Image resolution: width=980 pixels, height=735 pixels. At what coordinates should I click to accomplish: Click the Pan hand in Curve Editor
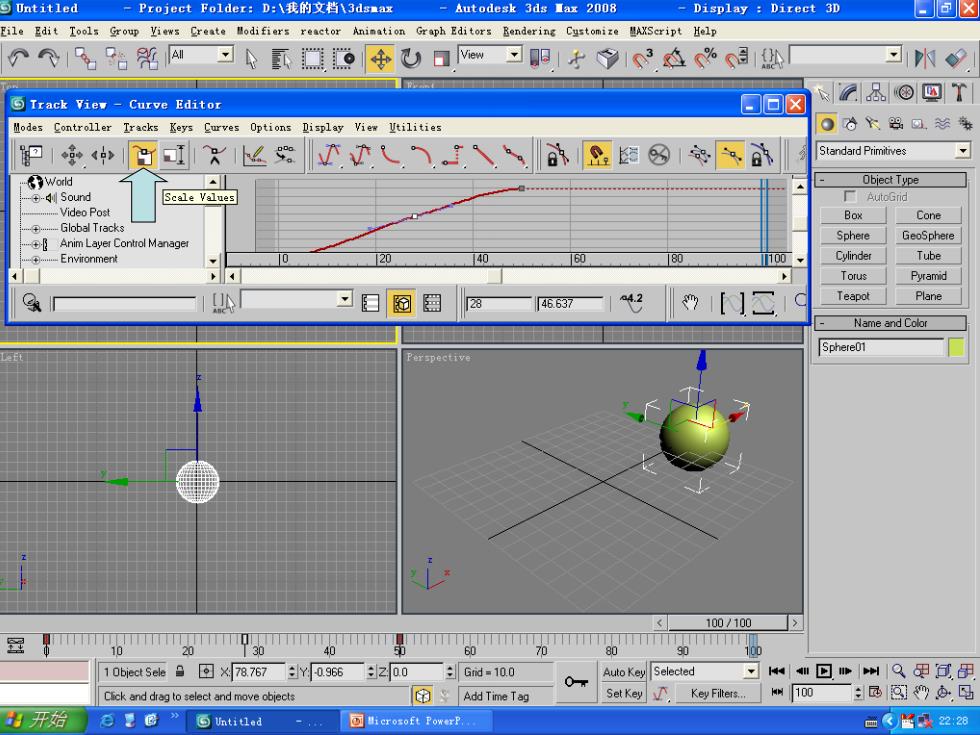tap(689, 303)
